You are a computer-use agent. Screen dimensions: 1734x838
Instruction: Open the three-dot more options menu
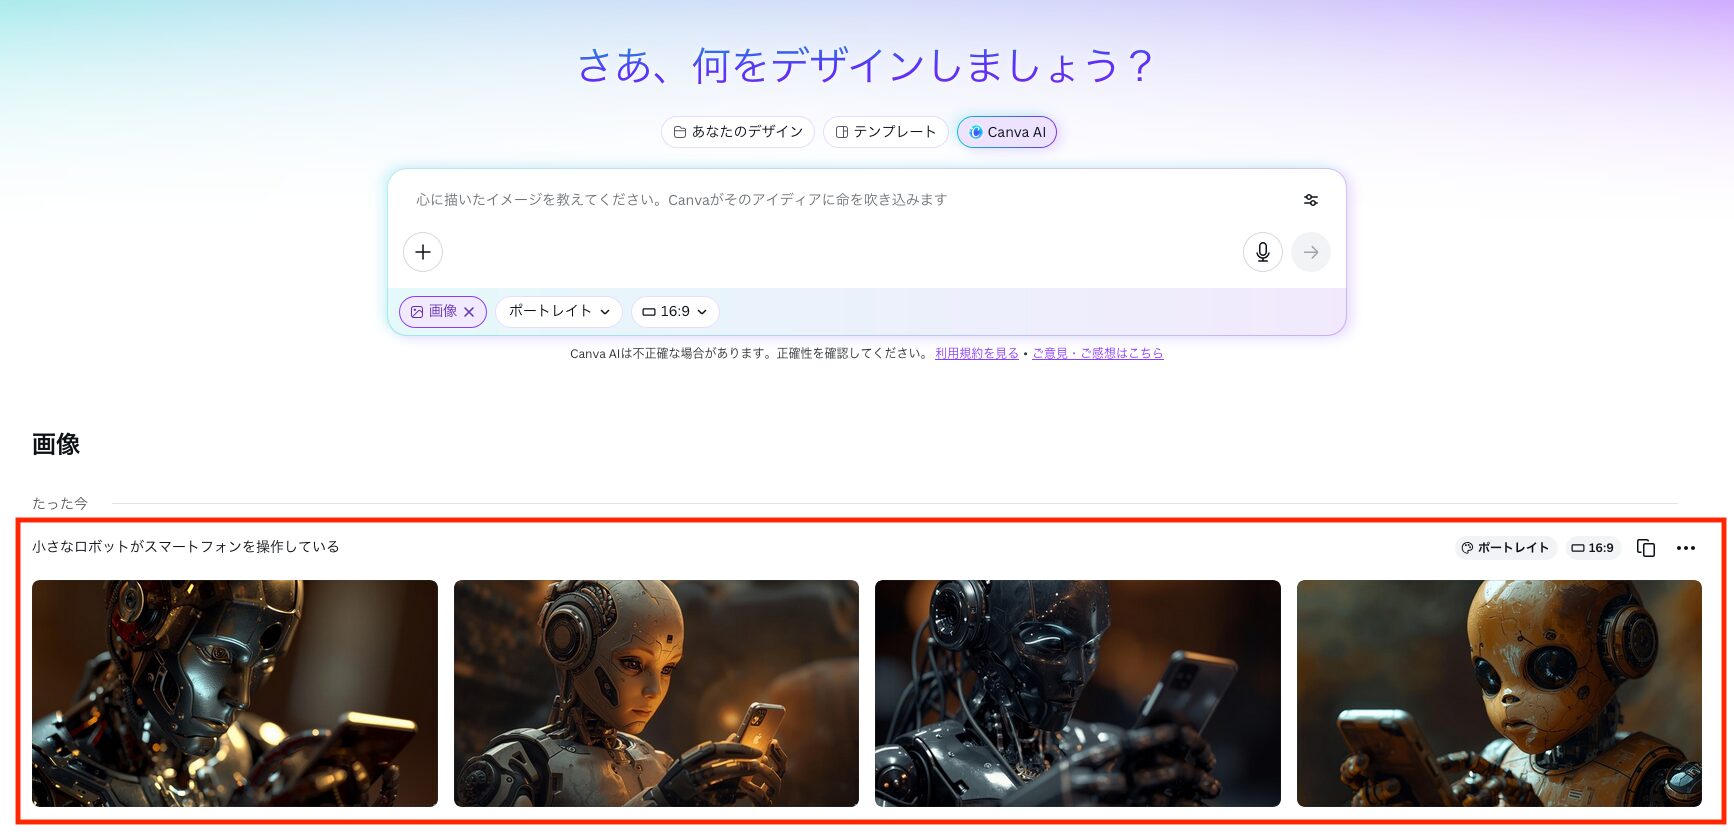coord(1686,548)
